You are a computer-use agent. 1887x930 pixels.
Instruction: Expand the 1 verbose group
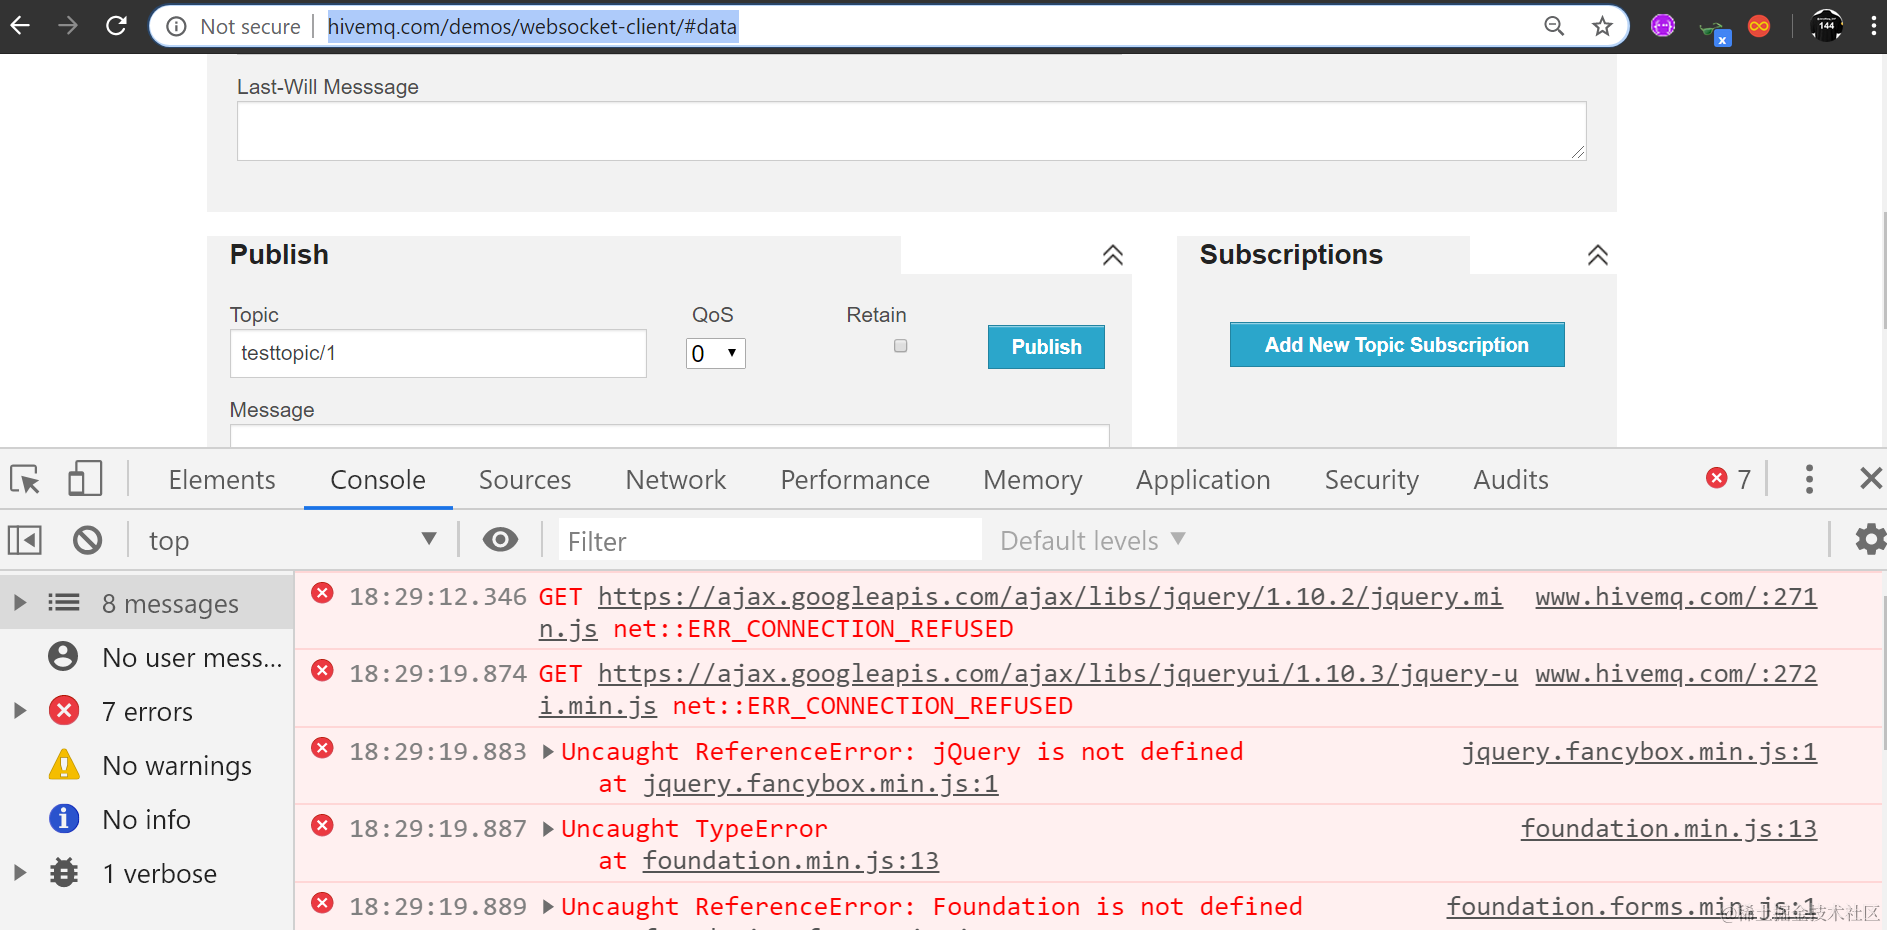coord(20,873)
